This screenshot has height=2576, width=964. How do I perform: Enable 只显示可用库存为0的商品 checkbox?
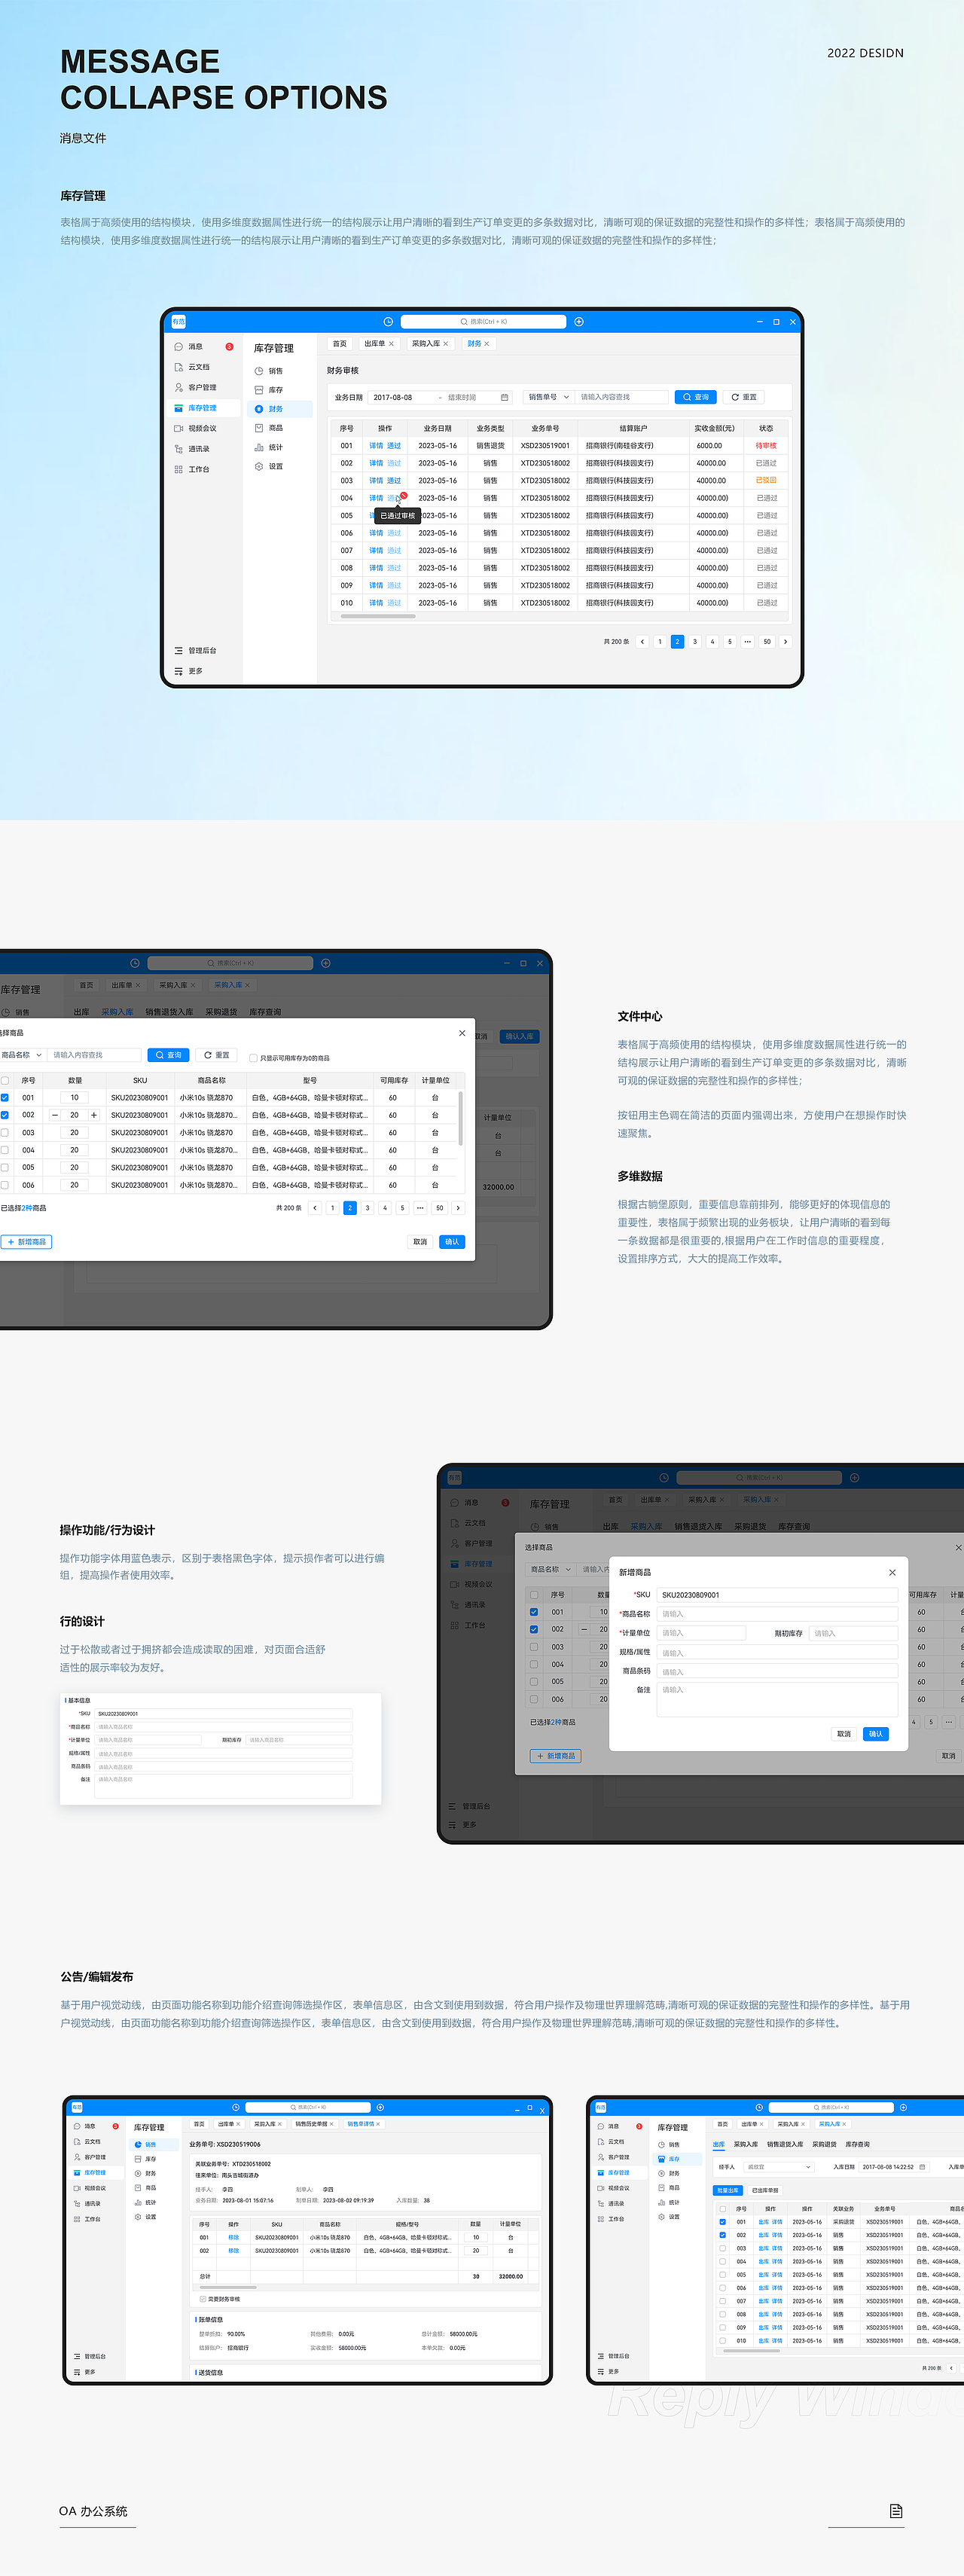pyautogui.click(x=253, y=1058)
